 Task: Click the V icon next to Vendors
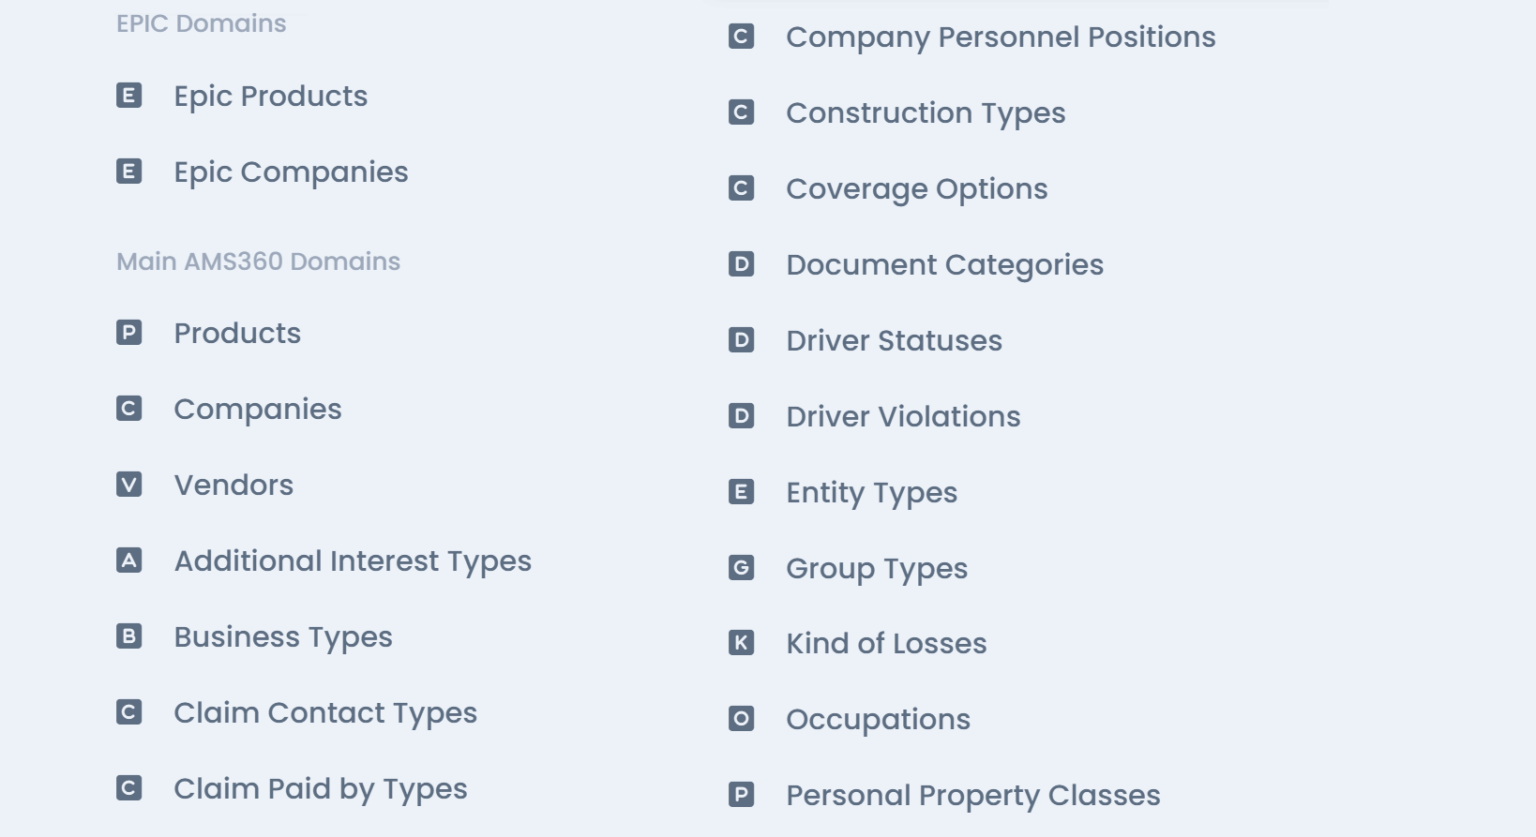(128, 485)
